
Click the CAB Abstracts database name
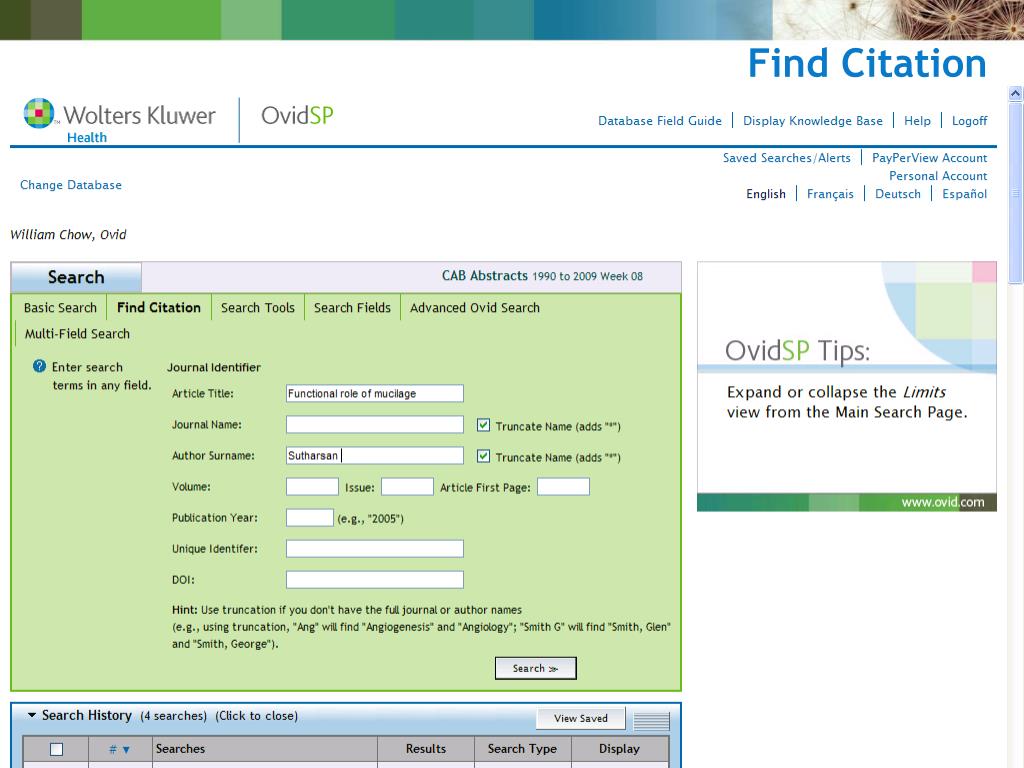[485, 276]
